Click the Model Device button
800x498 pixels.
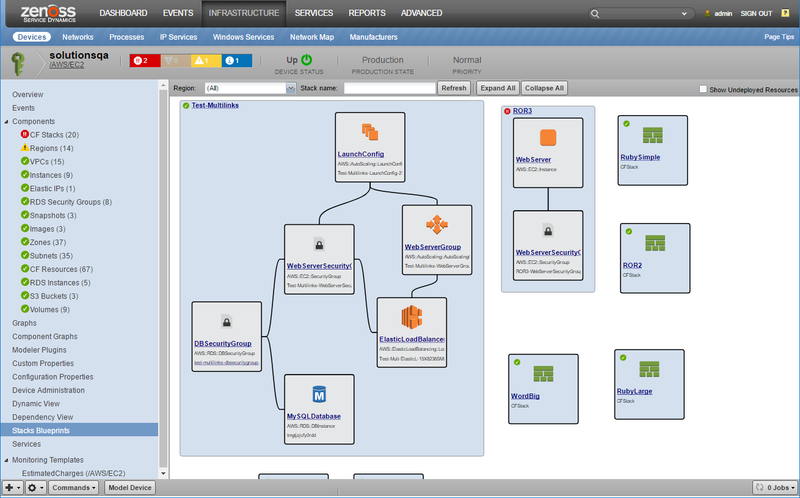point(130,487)
